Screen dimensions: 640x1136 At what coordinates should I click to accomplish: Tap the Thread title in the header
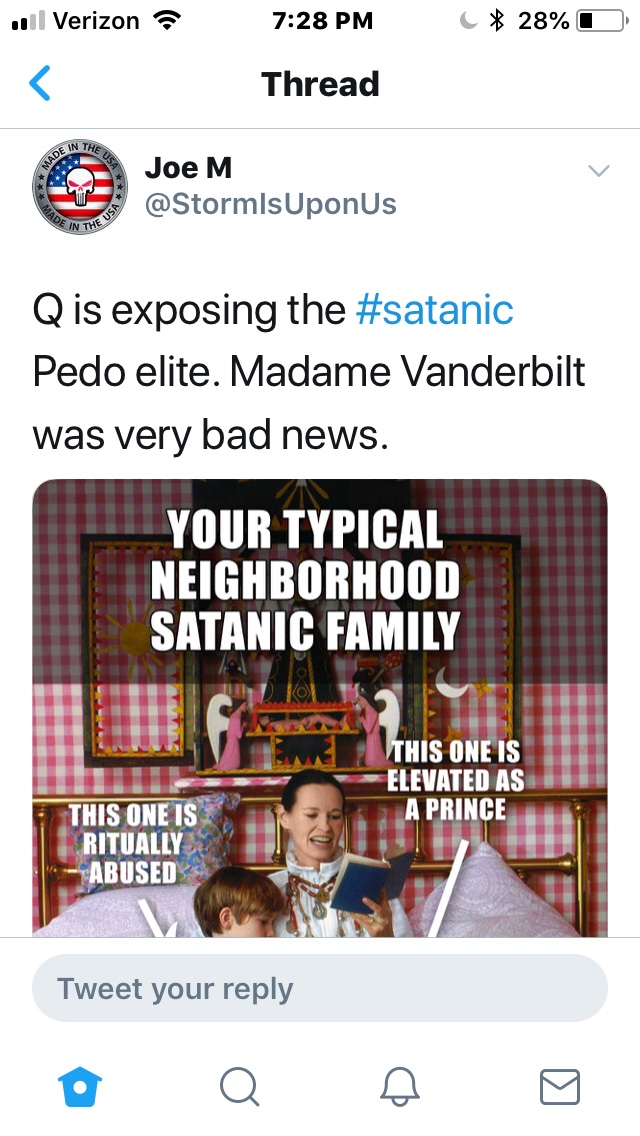pyautogui.click(x=320, y=84)
